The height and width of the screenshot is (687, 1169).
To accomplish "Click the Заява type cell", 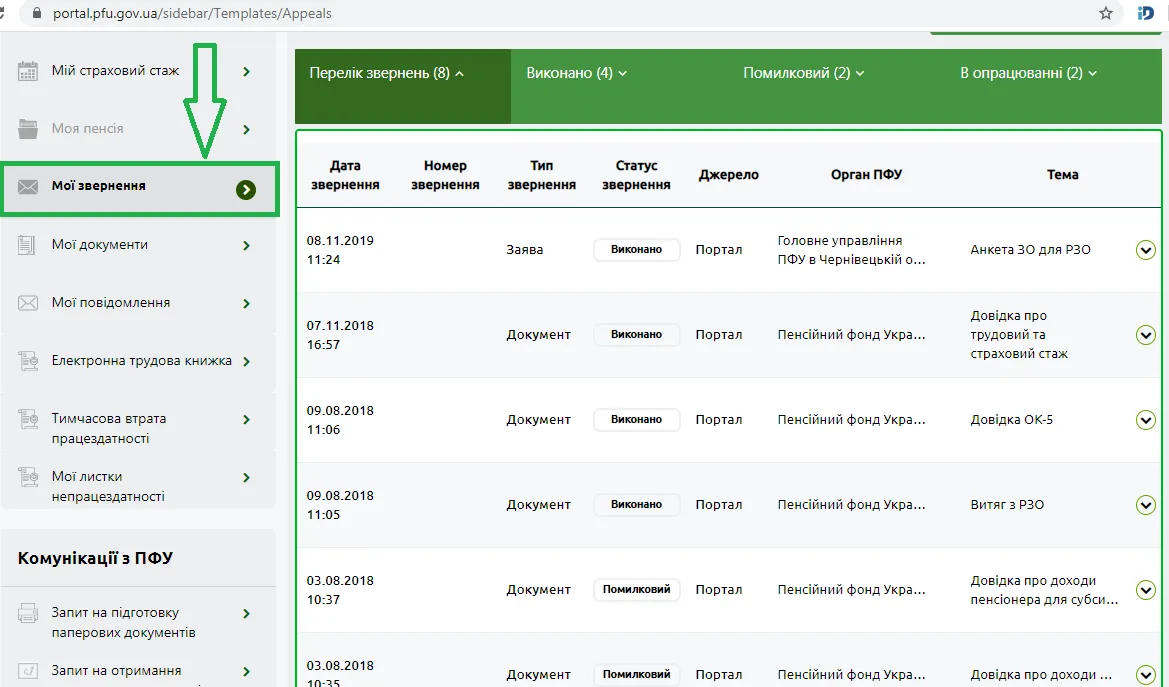I will [525, 250].
